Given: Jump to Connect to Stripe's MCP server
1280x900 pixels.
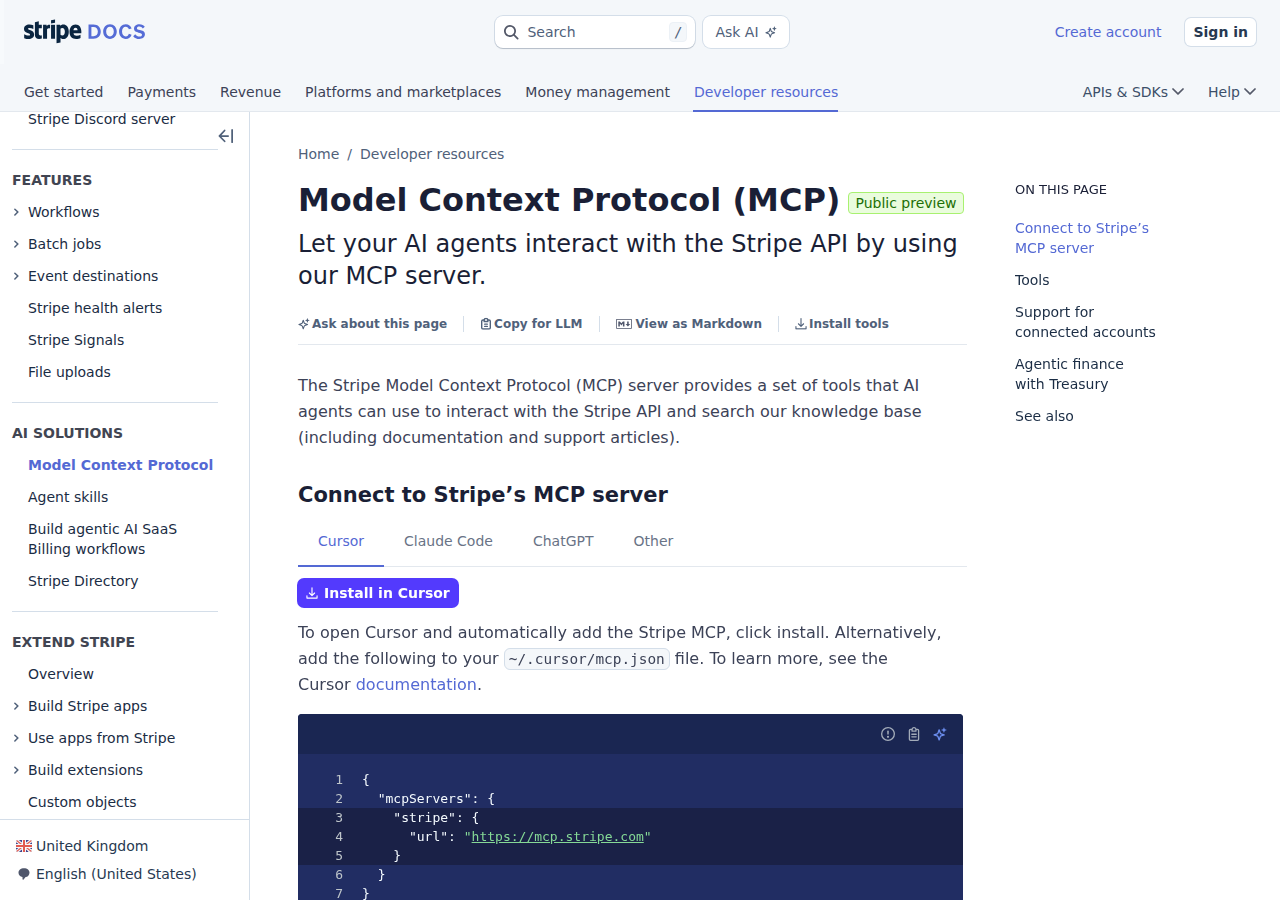Looking at the screenshot, I should click(x=1082, y=238).
